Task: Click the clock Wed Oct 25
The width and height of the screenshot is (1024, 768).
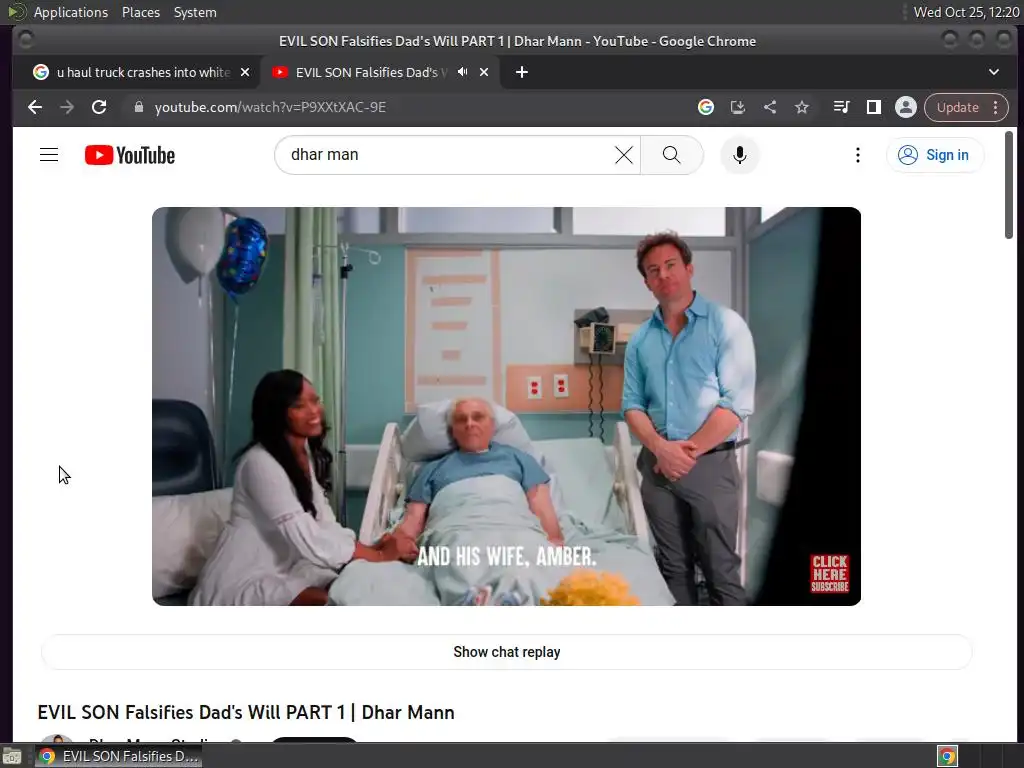Action: (x=967, y=12)
